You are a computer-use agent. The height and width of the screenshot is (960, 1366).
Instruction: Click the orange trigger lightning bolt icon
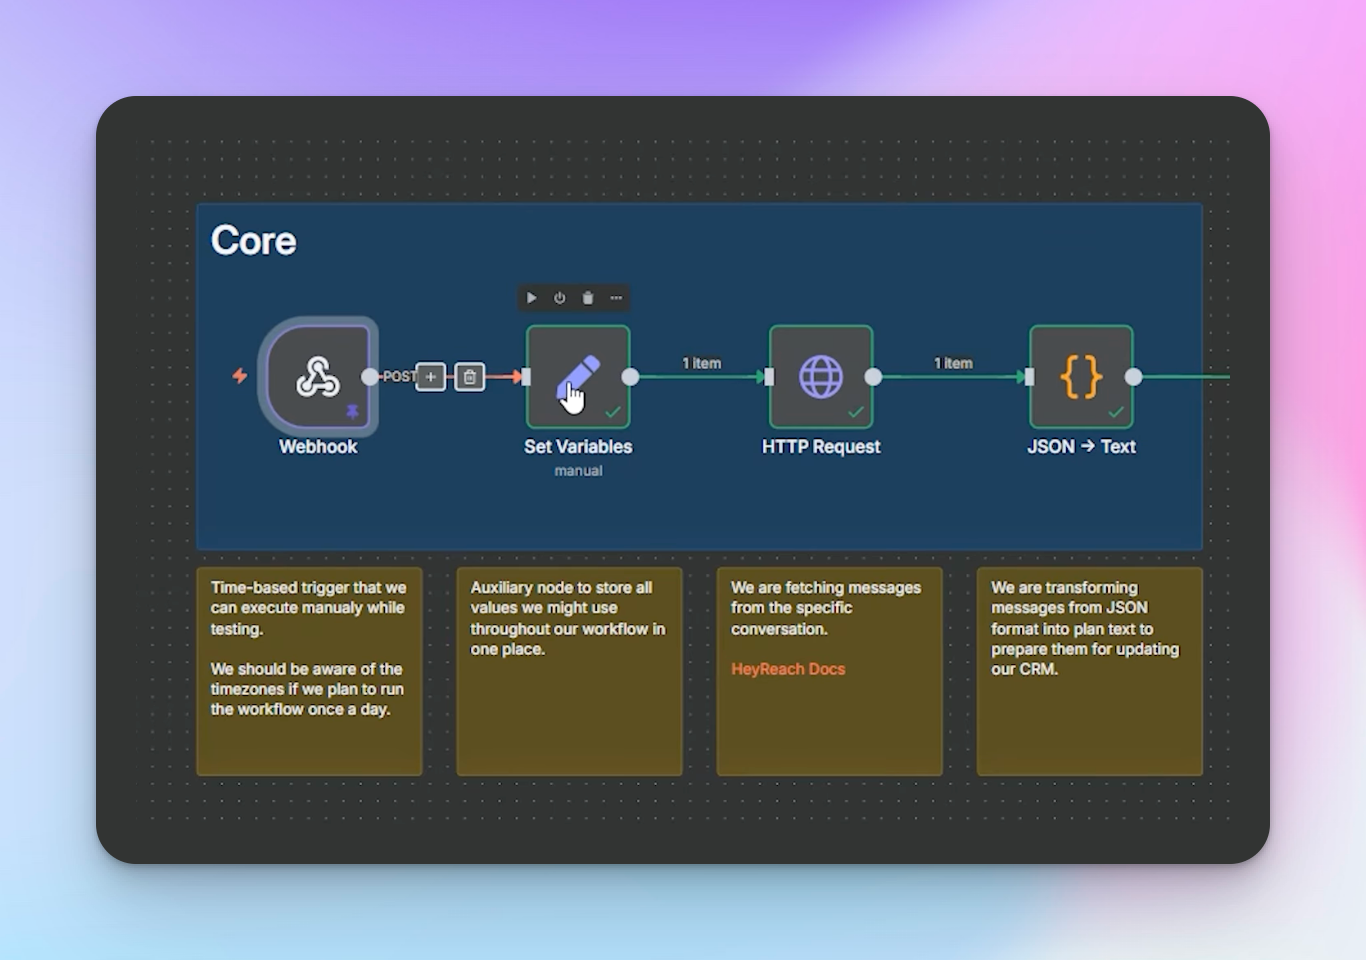click(x=240, y=376)
